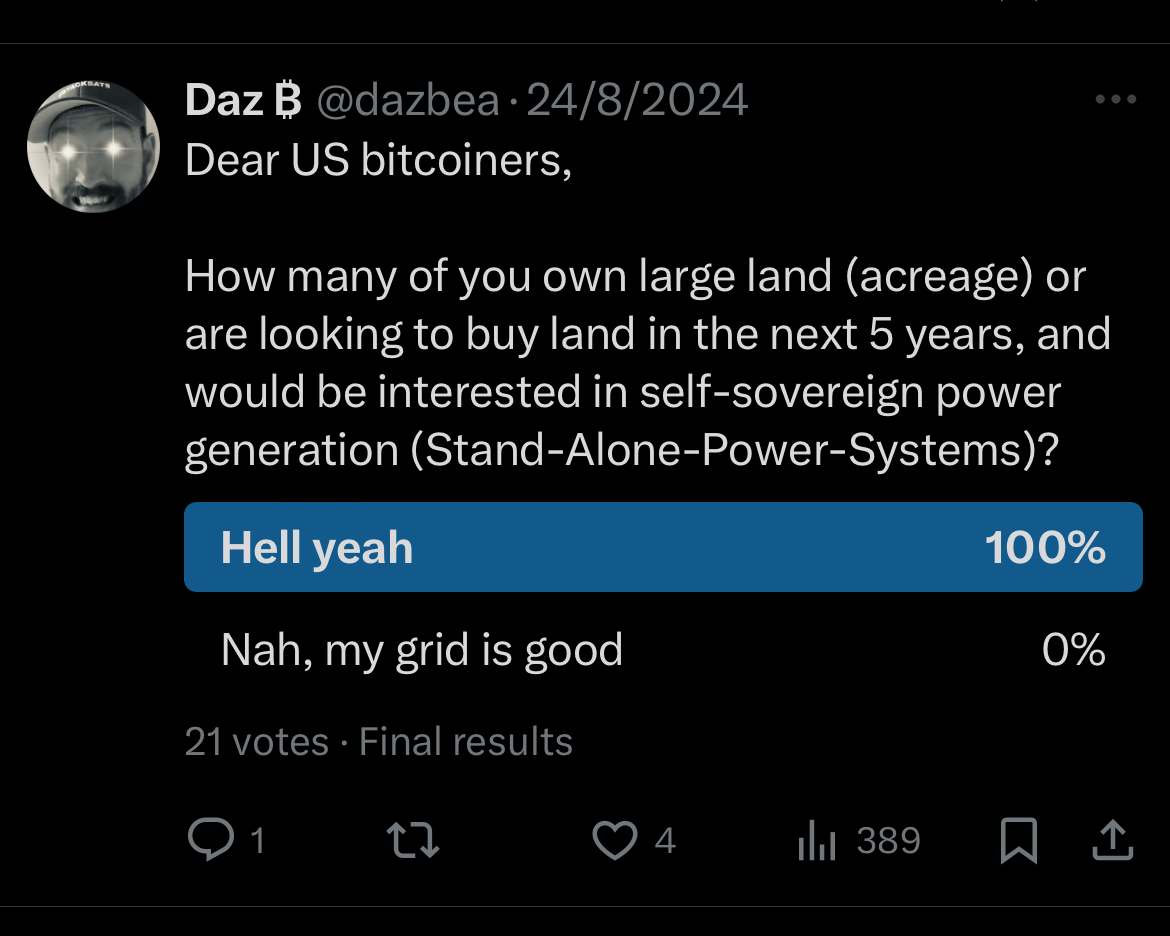Viewport: 1170px width, 936px height.
Task: Select "Nah, my grid is good" option
Action: pyautogui.click(x=421, y=650)
